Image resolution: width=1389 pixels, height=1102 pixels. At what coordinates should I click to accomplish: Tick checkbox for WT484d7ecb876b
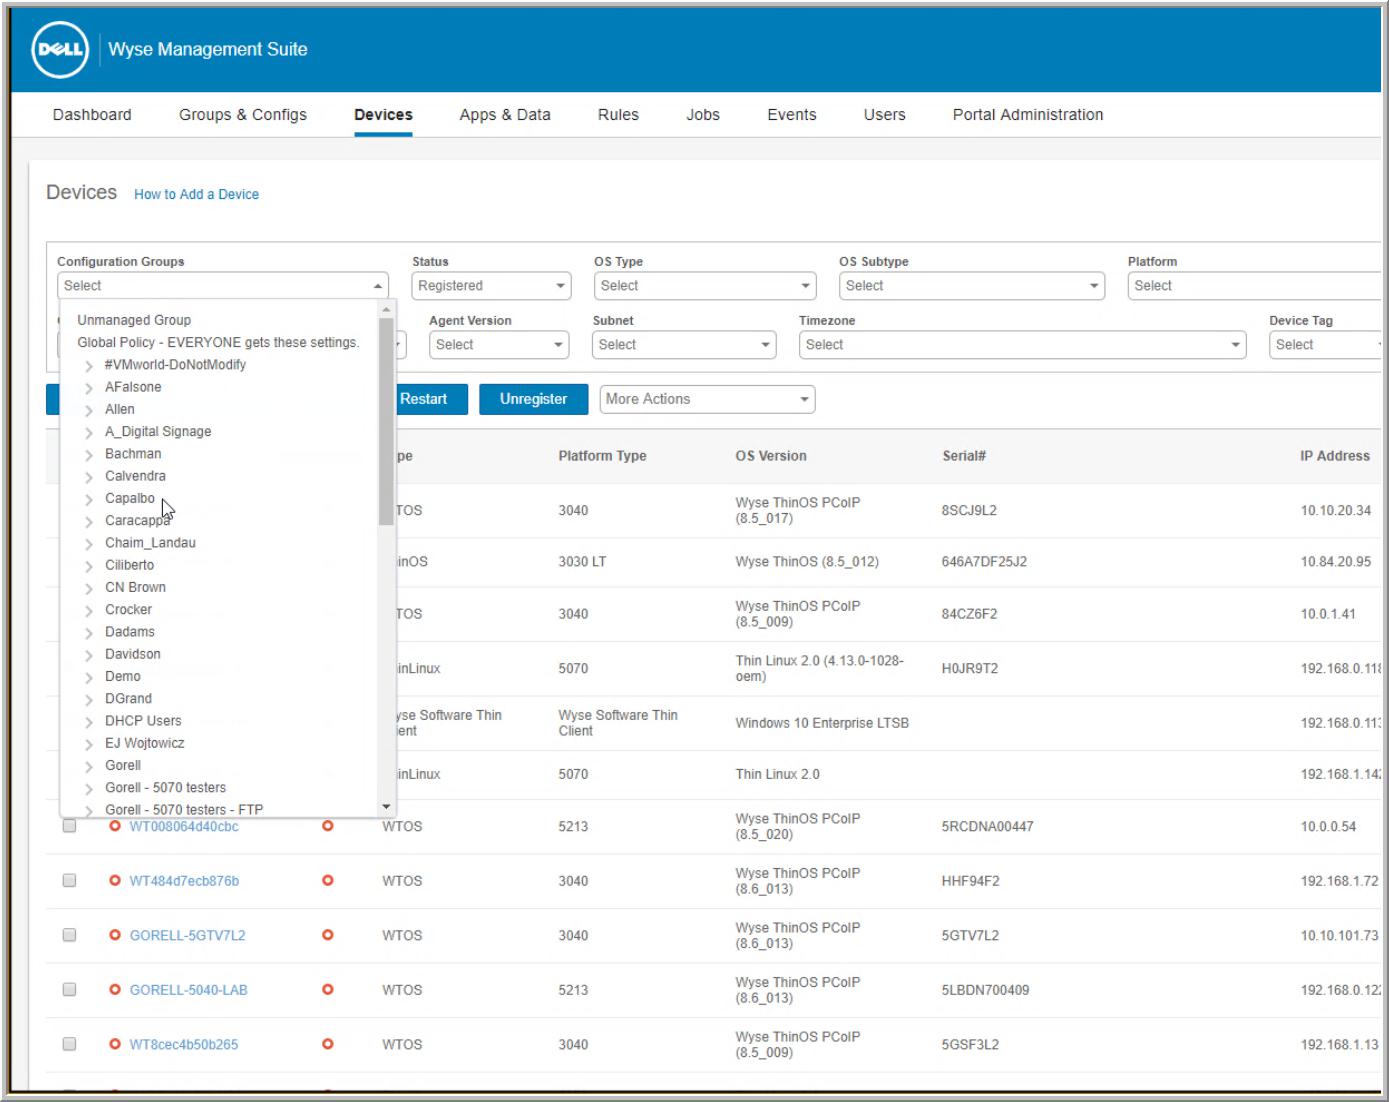tap(69, 881)
